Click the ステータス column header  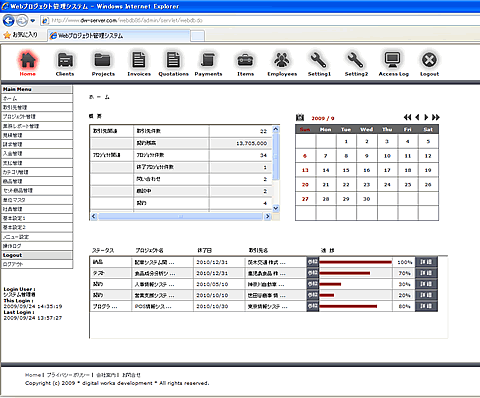click(103, 250)
